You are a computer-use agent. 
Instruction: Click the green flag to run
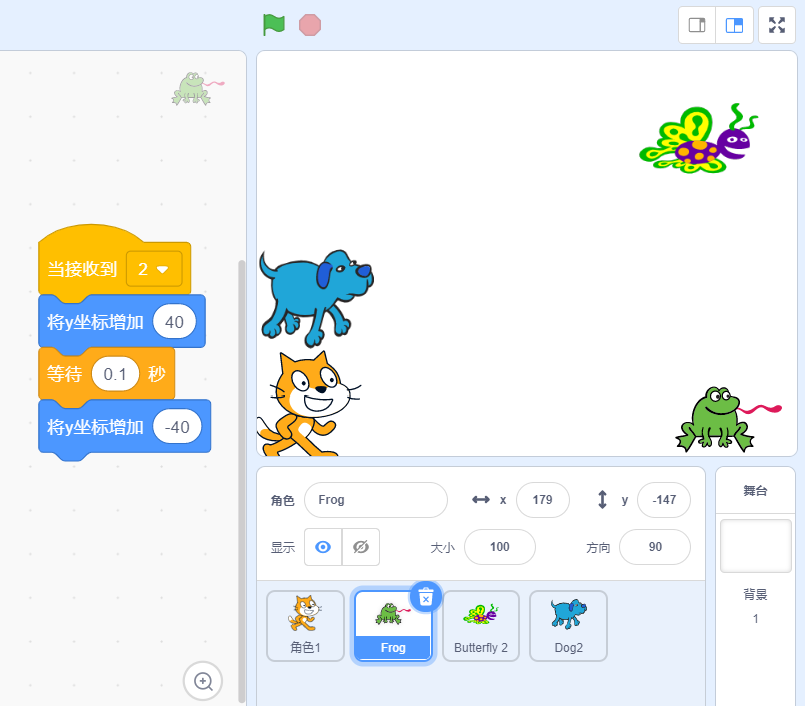pos(273,25)
